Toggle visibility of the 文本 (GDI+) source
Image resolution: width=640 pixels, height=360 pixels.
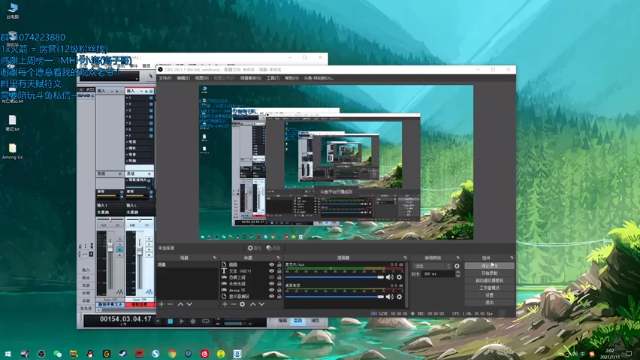point(271,271)
